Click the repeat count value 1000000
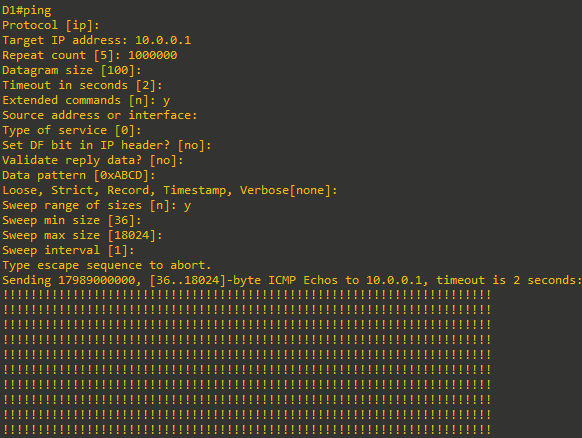Image resolution: width=582 pixels, height=438 pixels. click(x=153, y=55)
